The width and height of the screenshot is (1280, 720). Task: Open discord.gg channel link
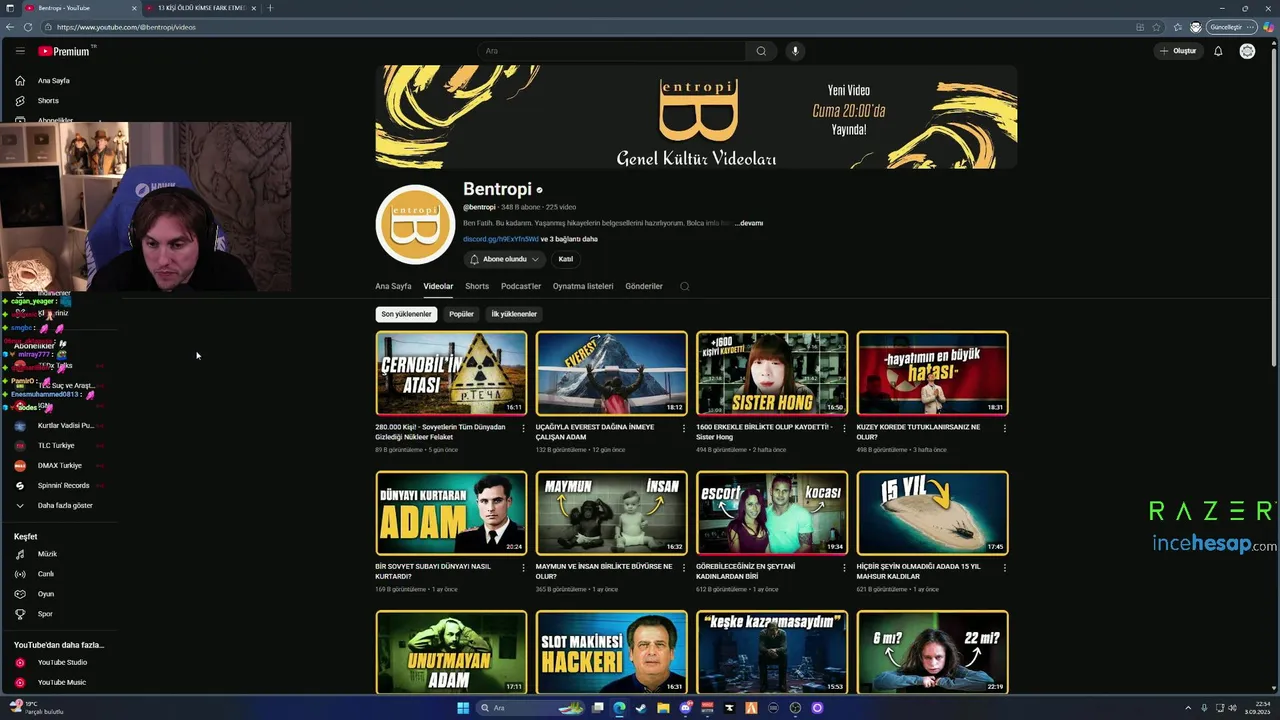[x=500, y=239]
